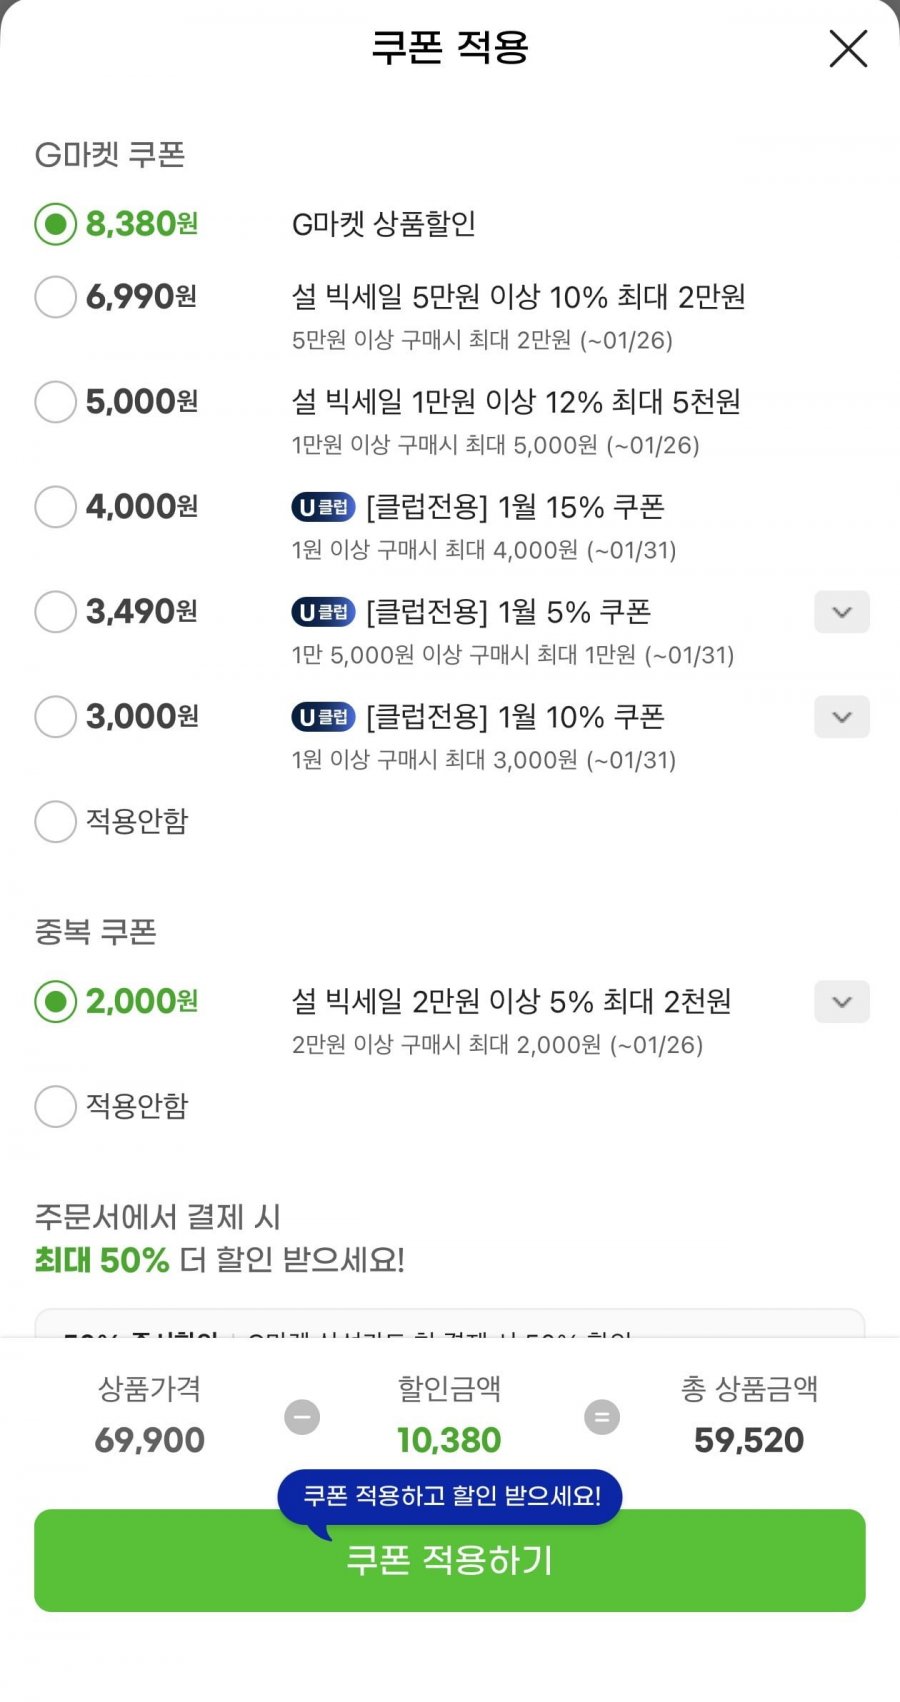Tap the 쿠폰 적용하고 할인 받으세요 tooltip bubble

[x=450, y=1496]
